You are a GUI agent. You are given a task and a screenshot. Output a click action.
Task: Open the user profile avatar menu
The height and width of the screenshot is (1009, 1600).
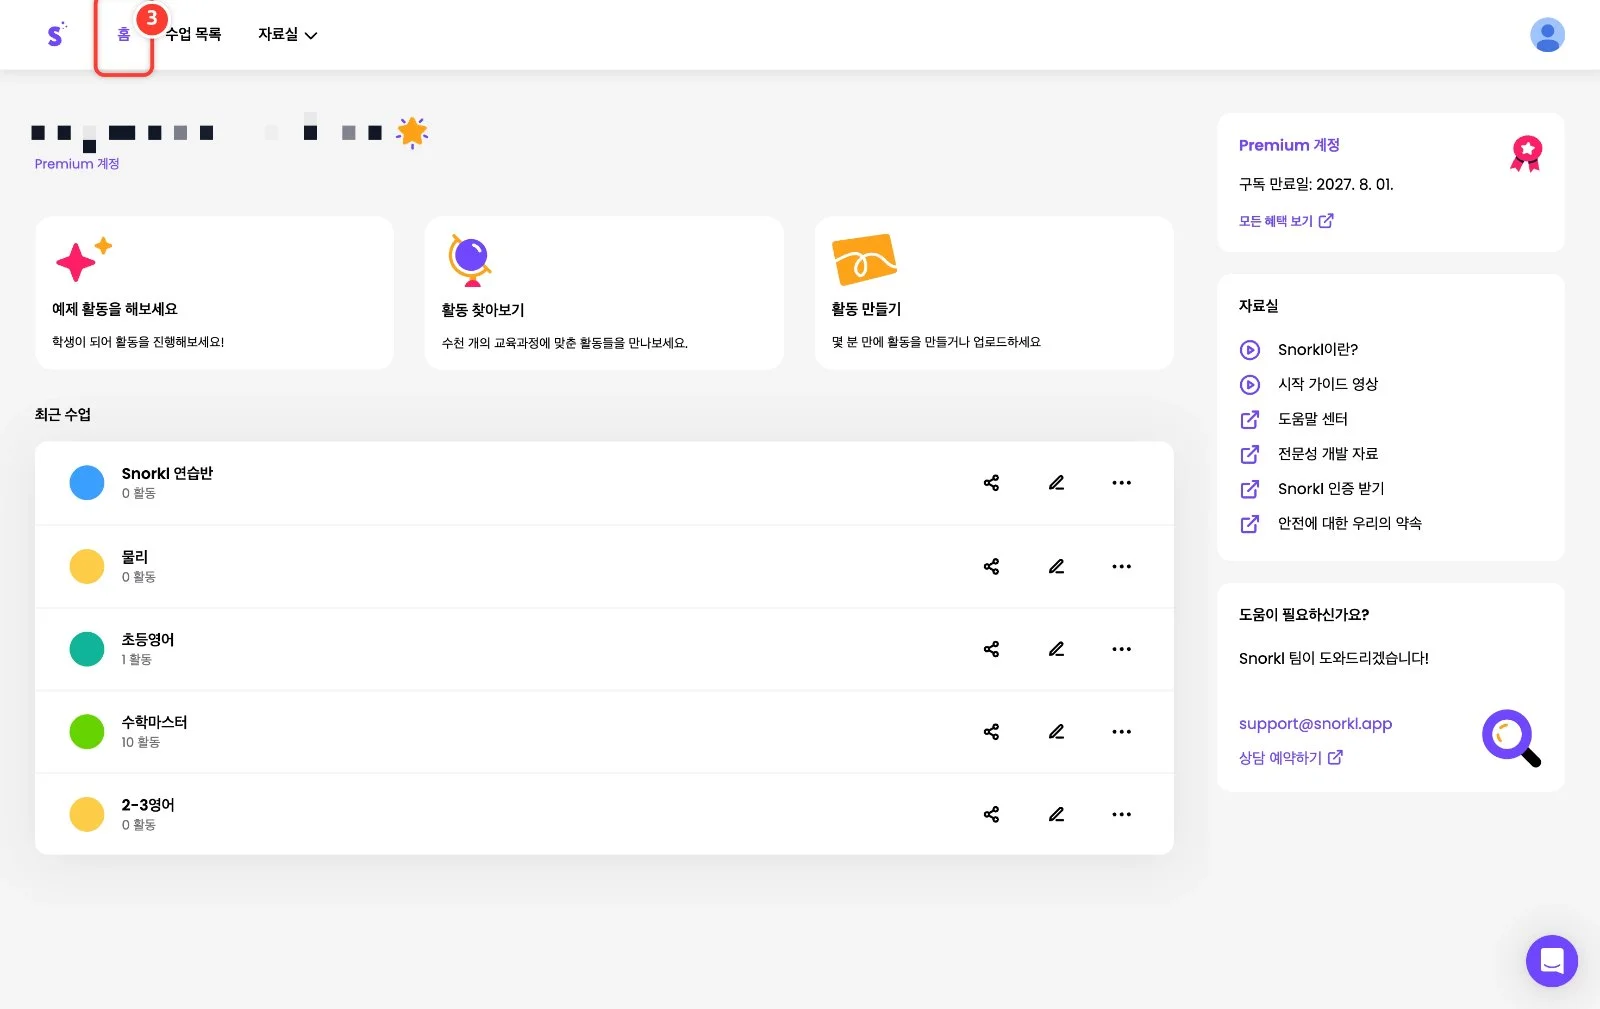click(1547, 35)
